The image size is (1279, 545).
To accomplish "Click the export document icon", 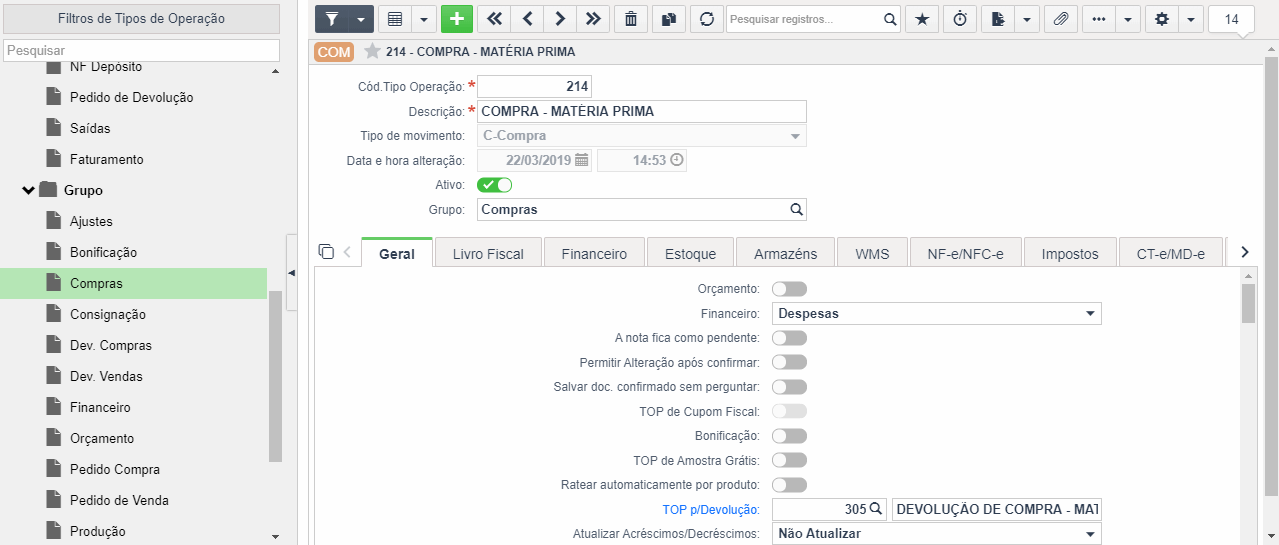I will tap(998, 19).
